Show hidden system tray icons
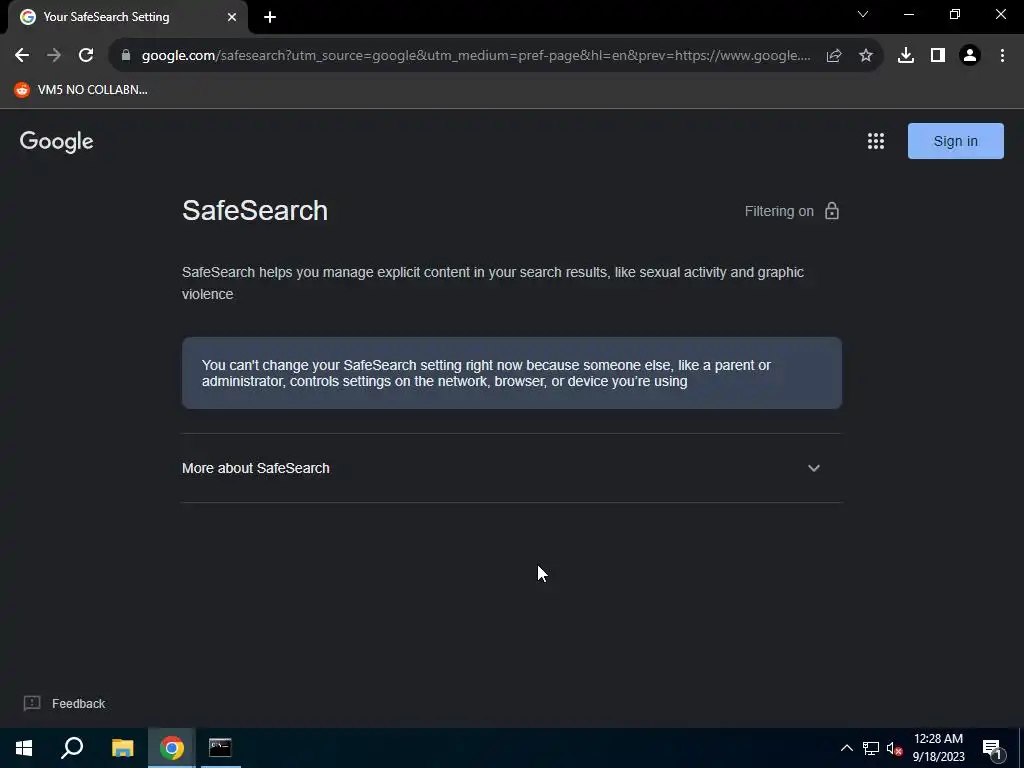The image size is (1024, 768). 846,748
